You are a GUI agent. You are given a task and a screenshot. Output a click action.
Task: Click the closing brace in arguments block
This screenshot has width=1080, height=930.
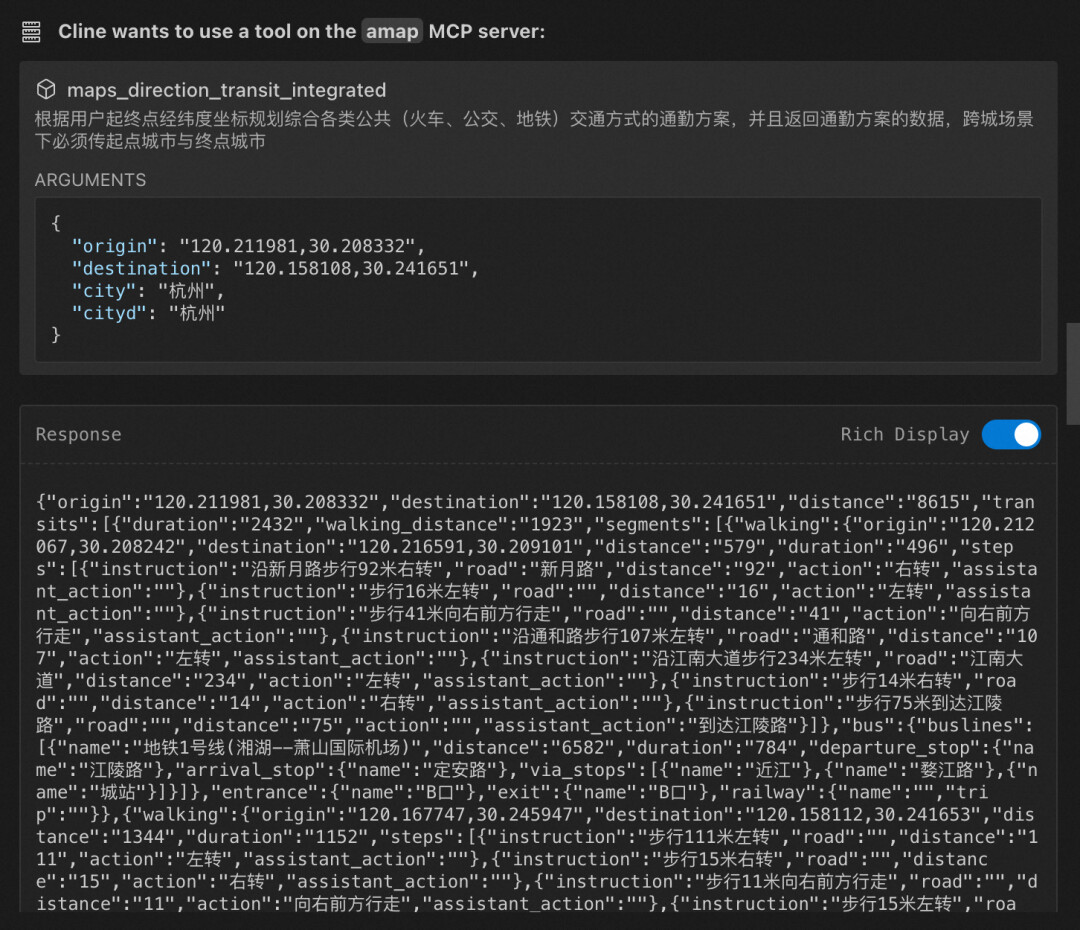(x=56, y=335)
